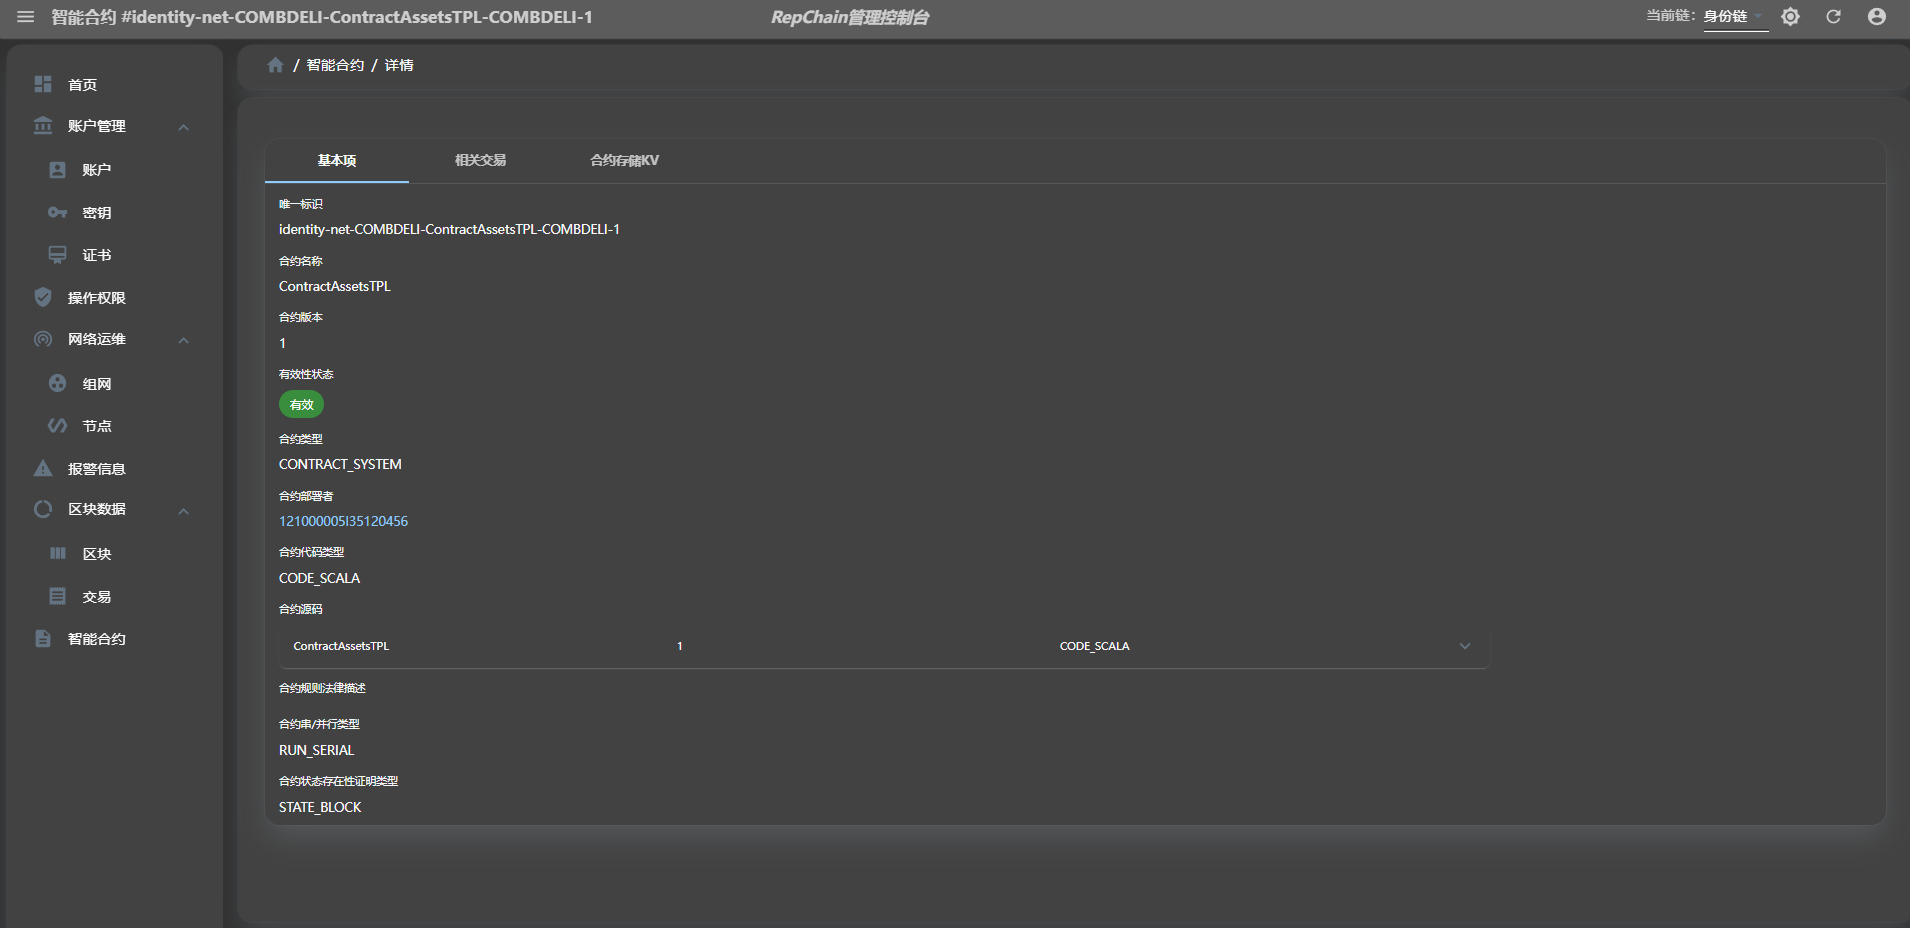Click the 网络运维 network icon

point(43,339)
